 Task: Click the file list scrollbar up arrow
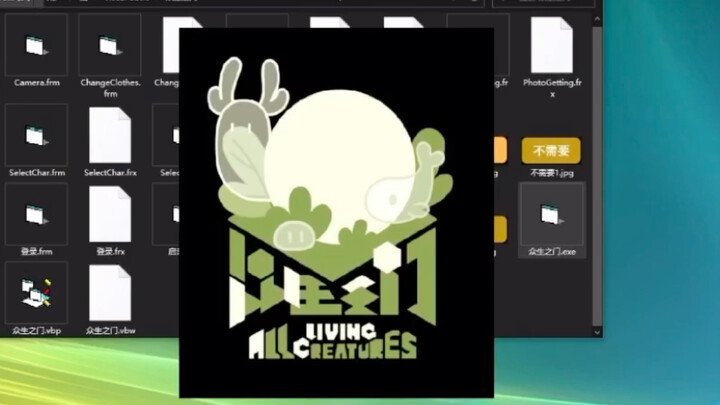click(597, 19)
